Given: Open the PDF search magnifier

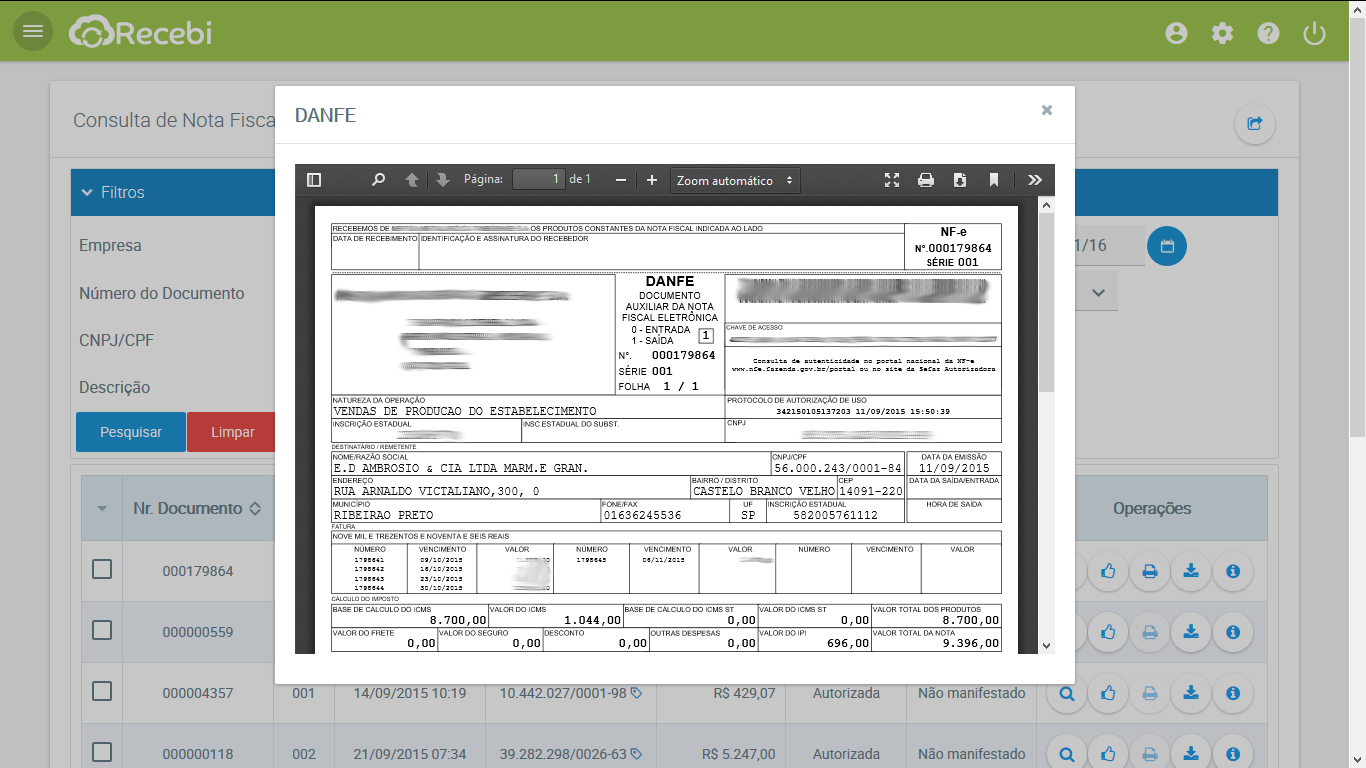Looking at the screenshot, I should pos(378,180).
